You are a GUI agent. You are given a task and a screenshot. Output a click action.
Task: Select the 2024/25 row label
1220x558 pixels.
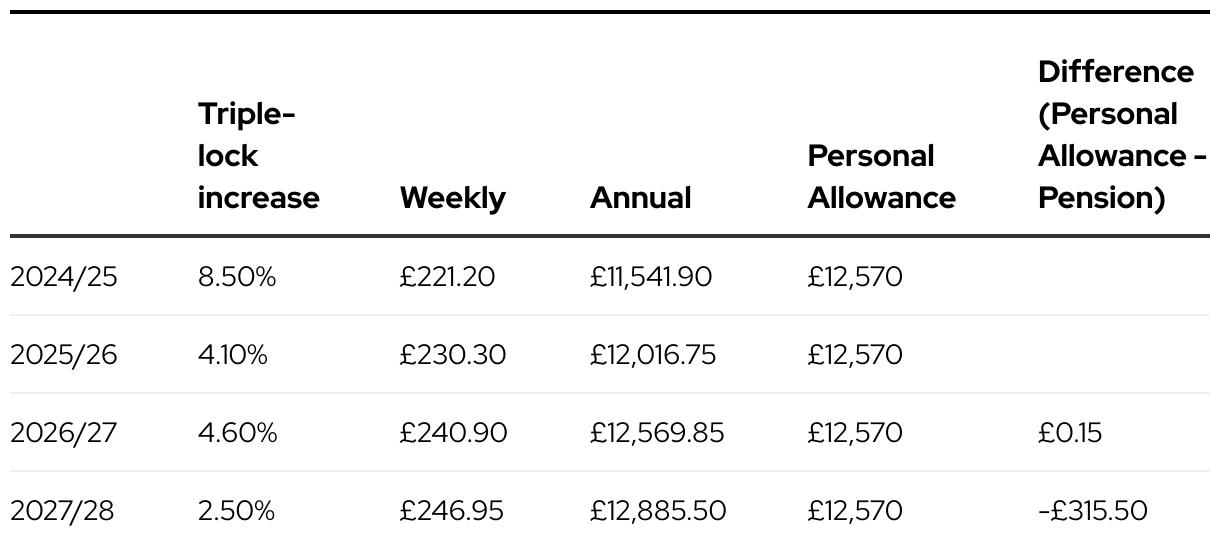pos(64,277)
